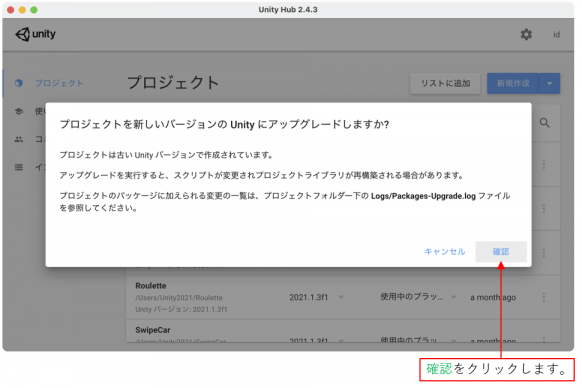Click the 確認 button in the dialog
The height and width of the screenshot is (388, 582).
click(501, 251)
